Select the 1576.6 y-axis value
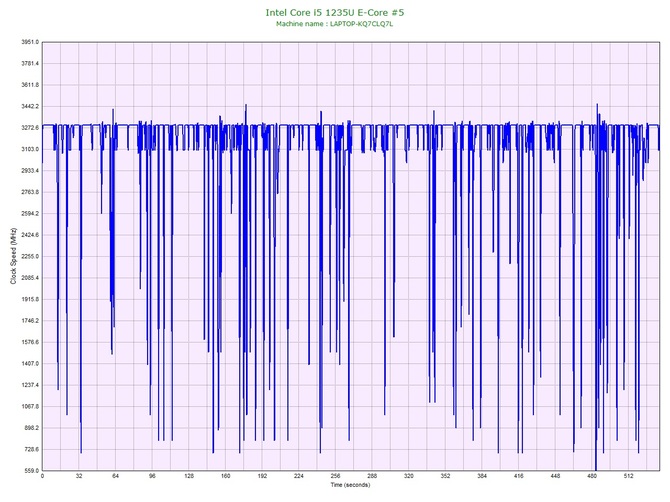This screenshot has height=502, width=670. pyautogui.click(x=29, y=342)
